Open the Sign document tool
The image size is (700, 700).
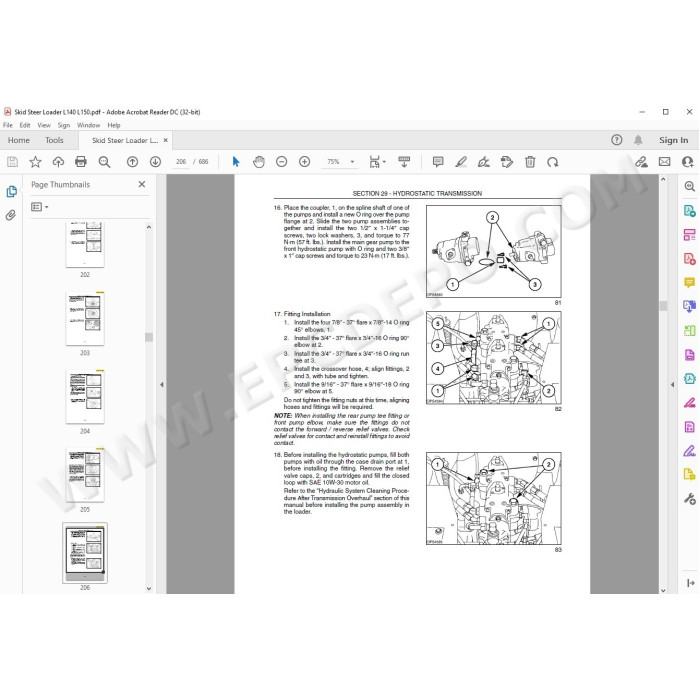pyautogui.click(x=483, y=162)
